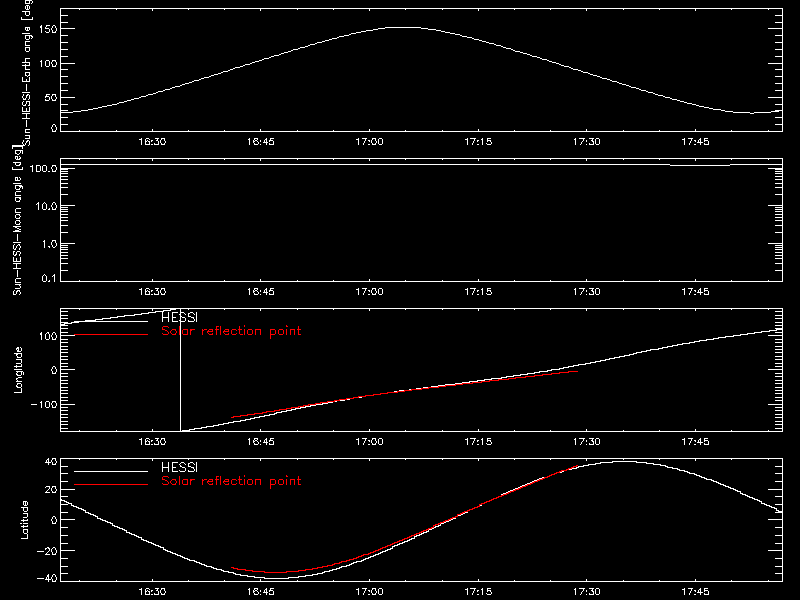Click white legend line sample in Latitude plot

pos(111,471)
